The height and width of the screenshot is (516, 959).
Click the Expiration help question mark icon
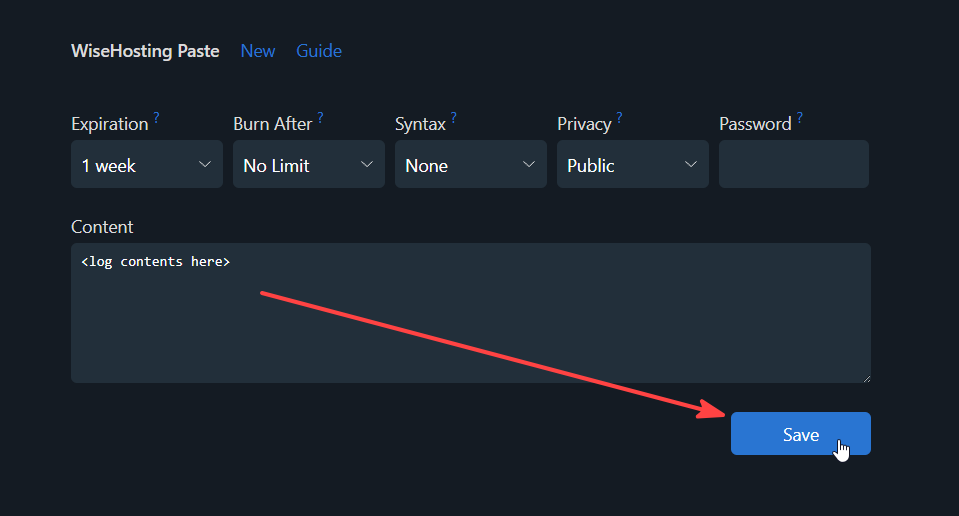coord(157,117)
